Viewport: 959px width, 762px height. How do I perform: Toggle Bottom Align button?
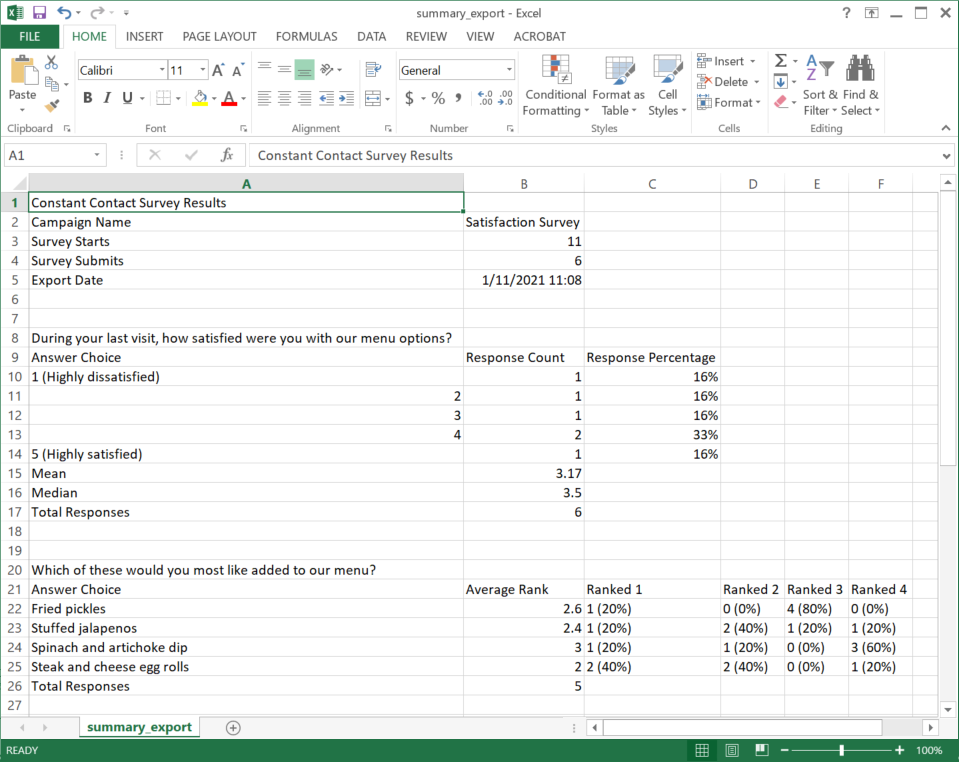(x=304, y=70)
